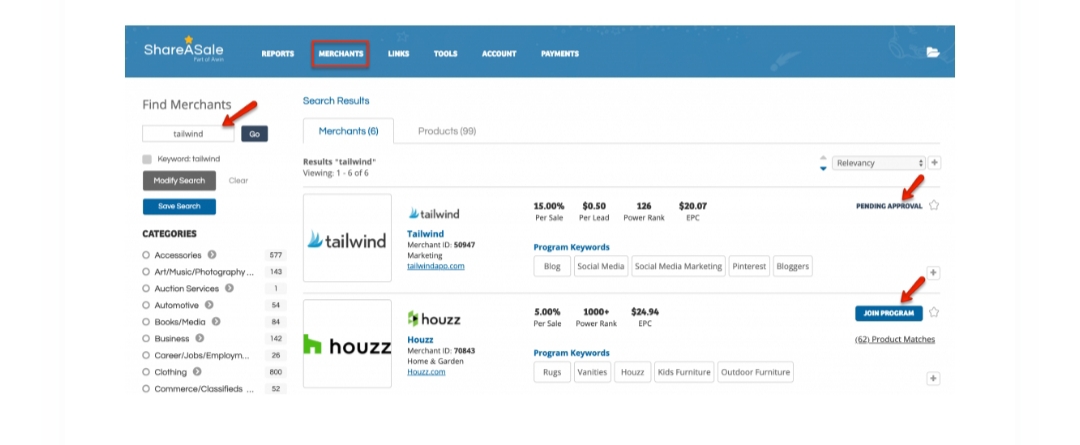
Task: Select the Automotive category radio
Action: pyautogui.click(x=146, y=305)
